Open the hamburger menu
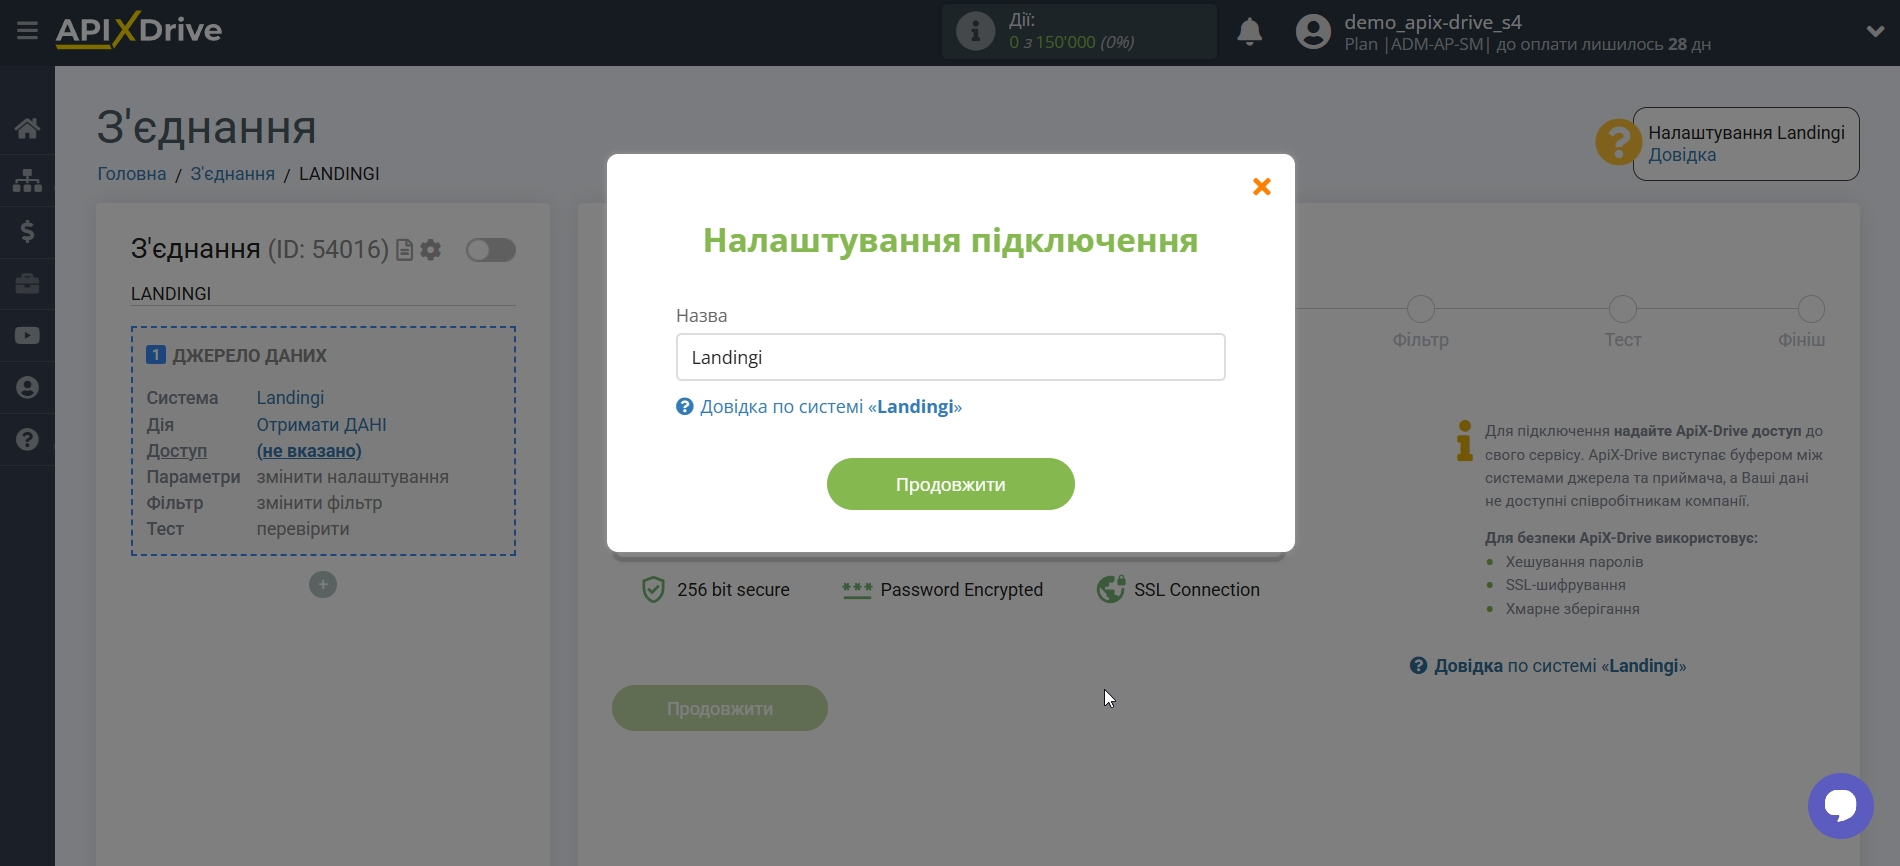The width and height of the screenshot is (1900, 866). [x=27, y=31]
